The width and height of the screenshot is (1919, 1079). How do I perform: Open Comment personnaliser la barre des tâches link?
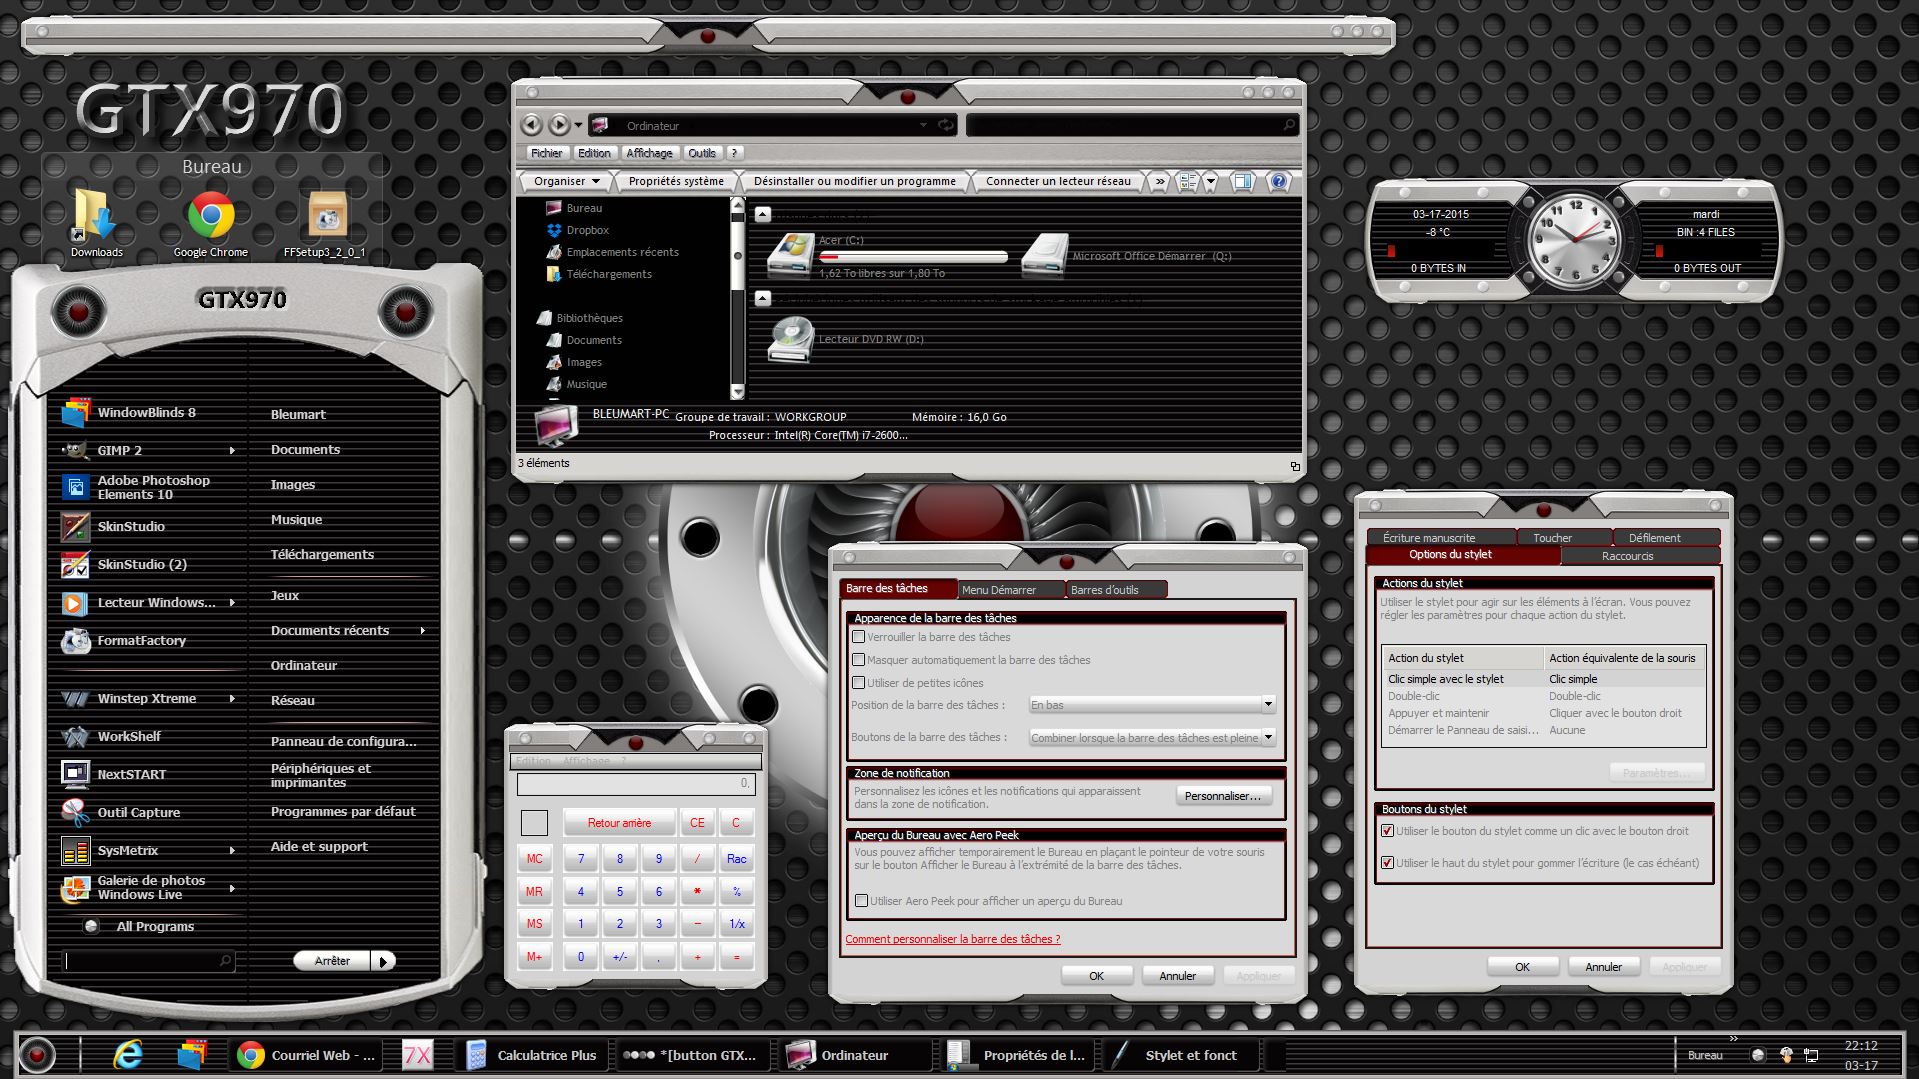[952, 939]
